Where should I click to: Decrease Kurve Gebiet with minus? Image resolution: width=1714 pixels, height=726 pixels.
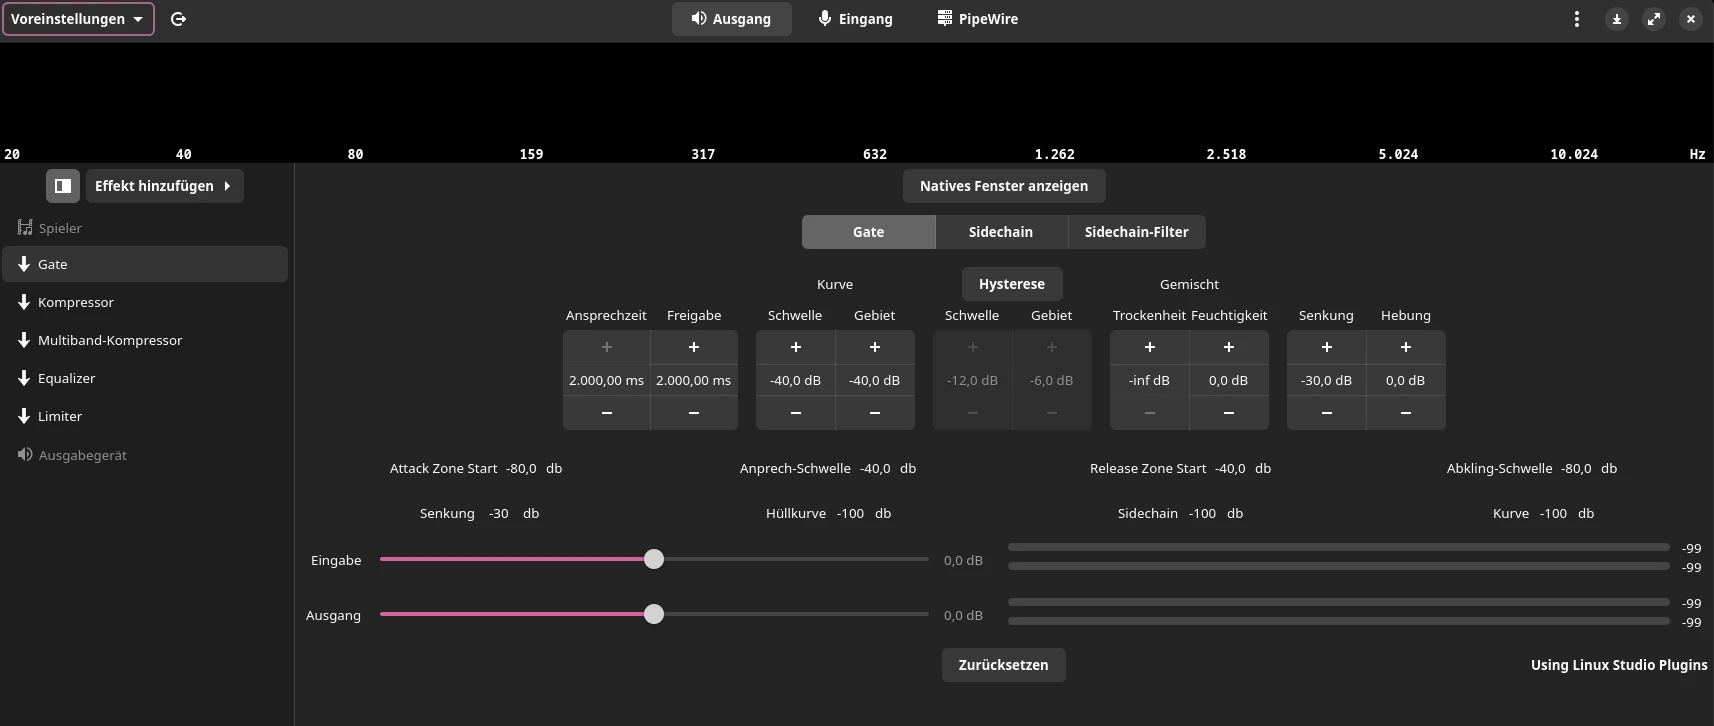click(x=875, y=413)
